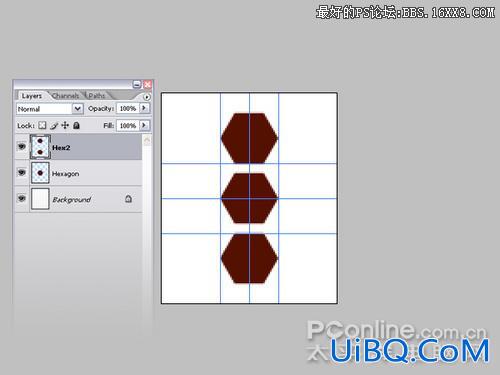Hide the Hexagon layer
The height and width of the screenshot is (375, 500).
point(22,172)
